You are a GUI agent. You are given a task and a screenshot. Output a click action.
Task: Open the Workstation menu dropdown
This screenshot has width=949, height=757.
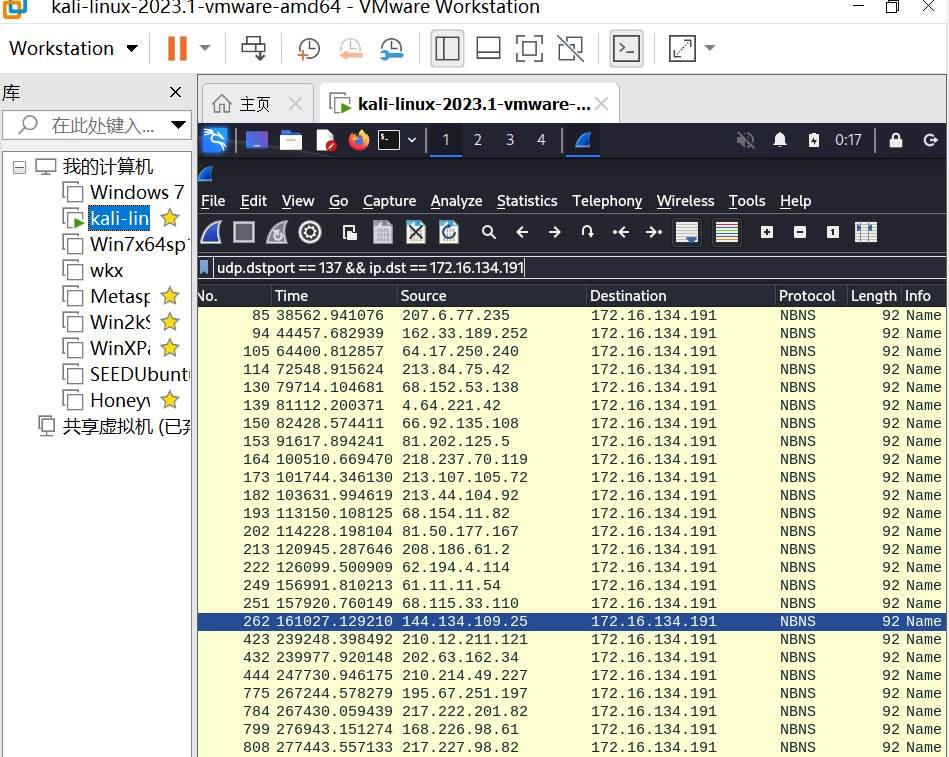coord(73,48)
